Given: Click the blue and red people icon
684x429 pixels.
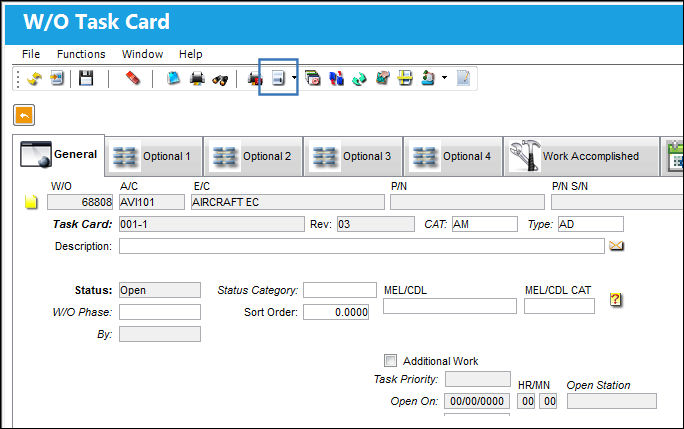Looking at the screenshot, I should point(336,79).
